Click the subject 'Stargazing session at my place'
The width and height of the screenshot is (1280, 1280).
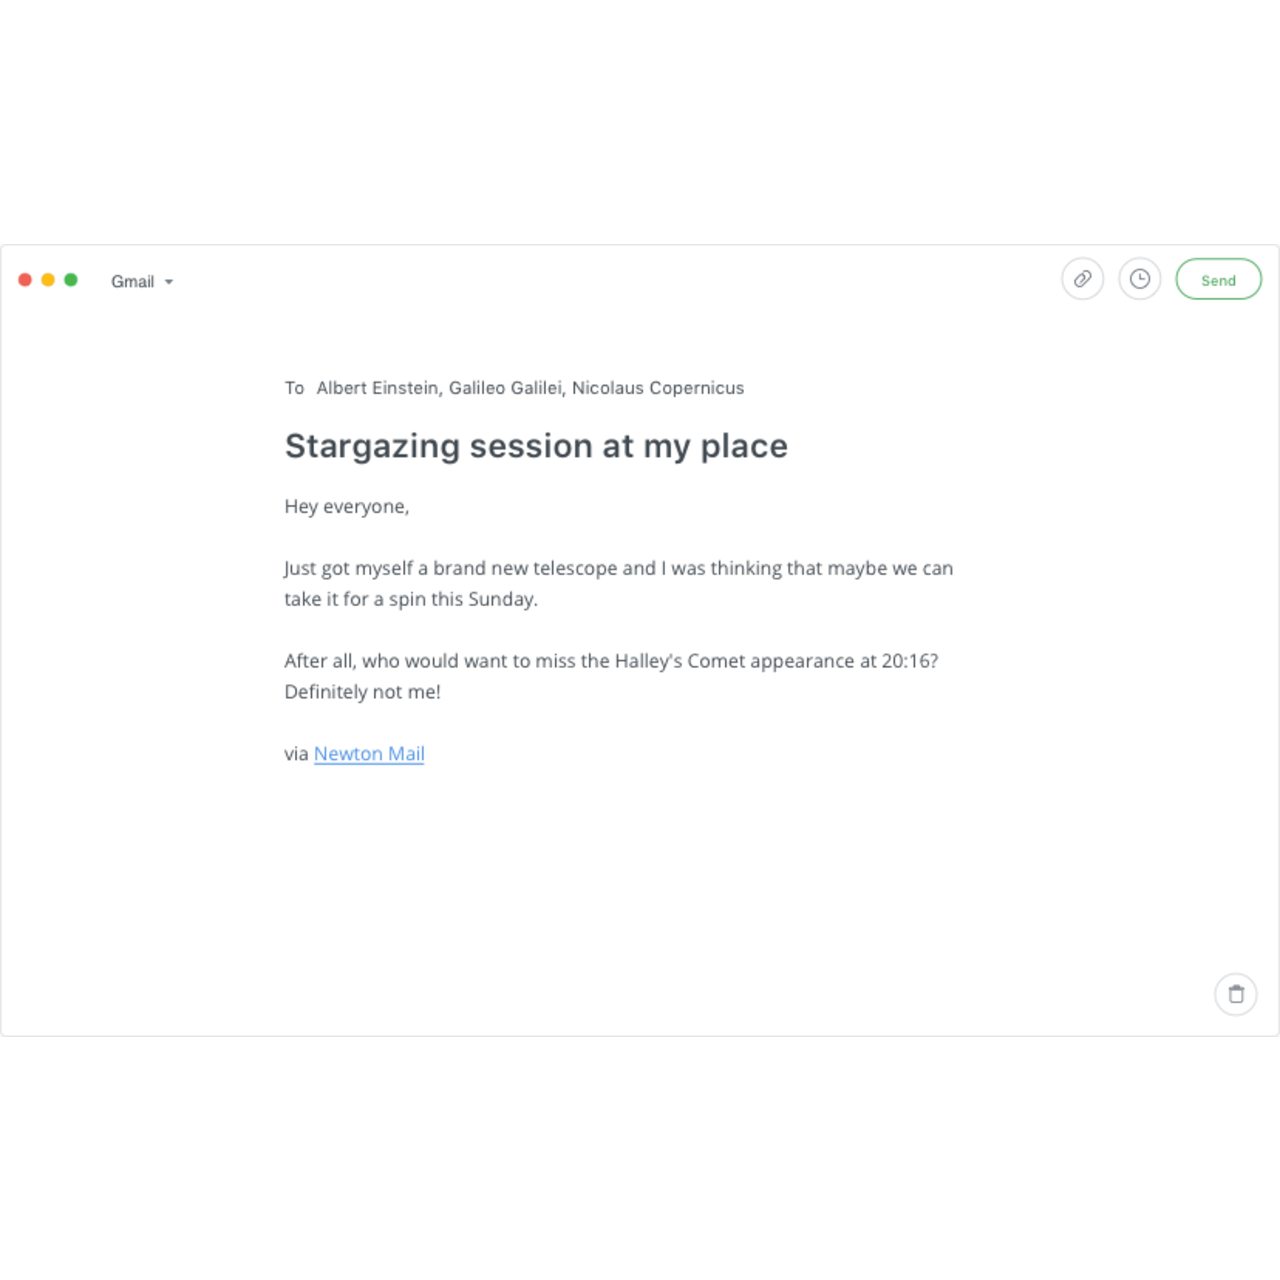(536, 446)
